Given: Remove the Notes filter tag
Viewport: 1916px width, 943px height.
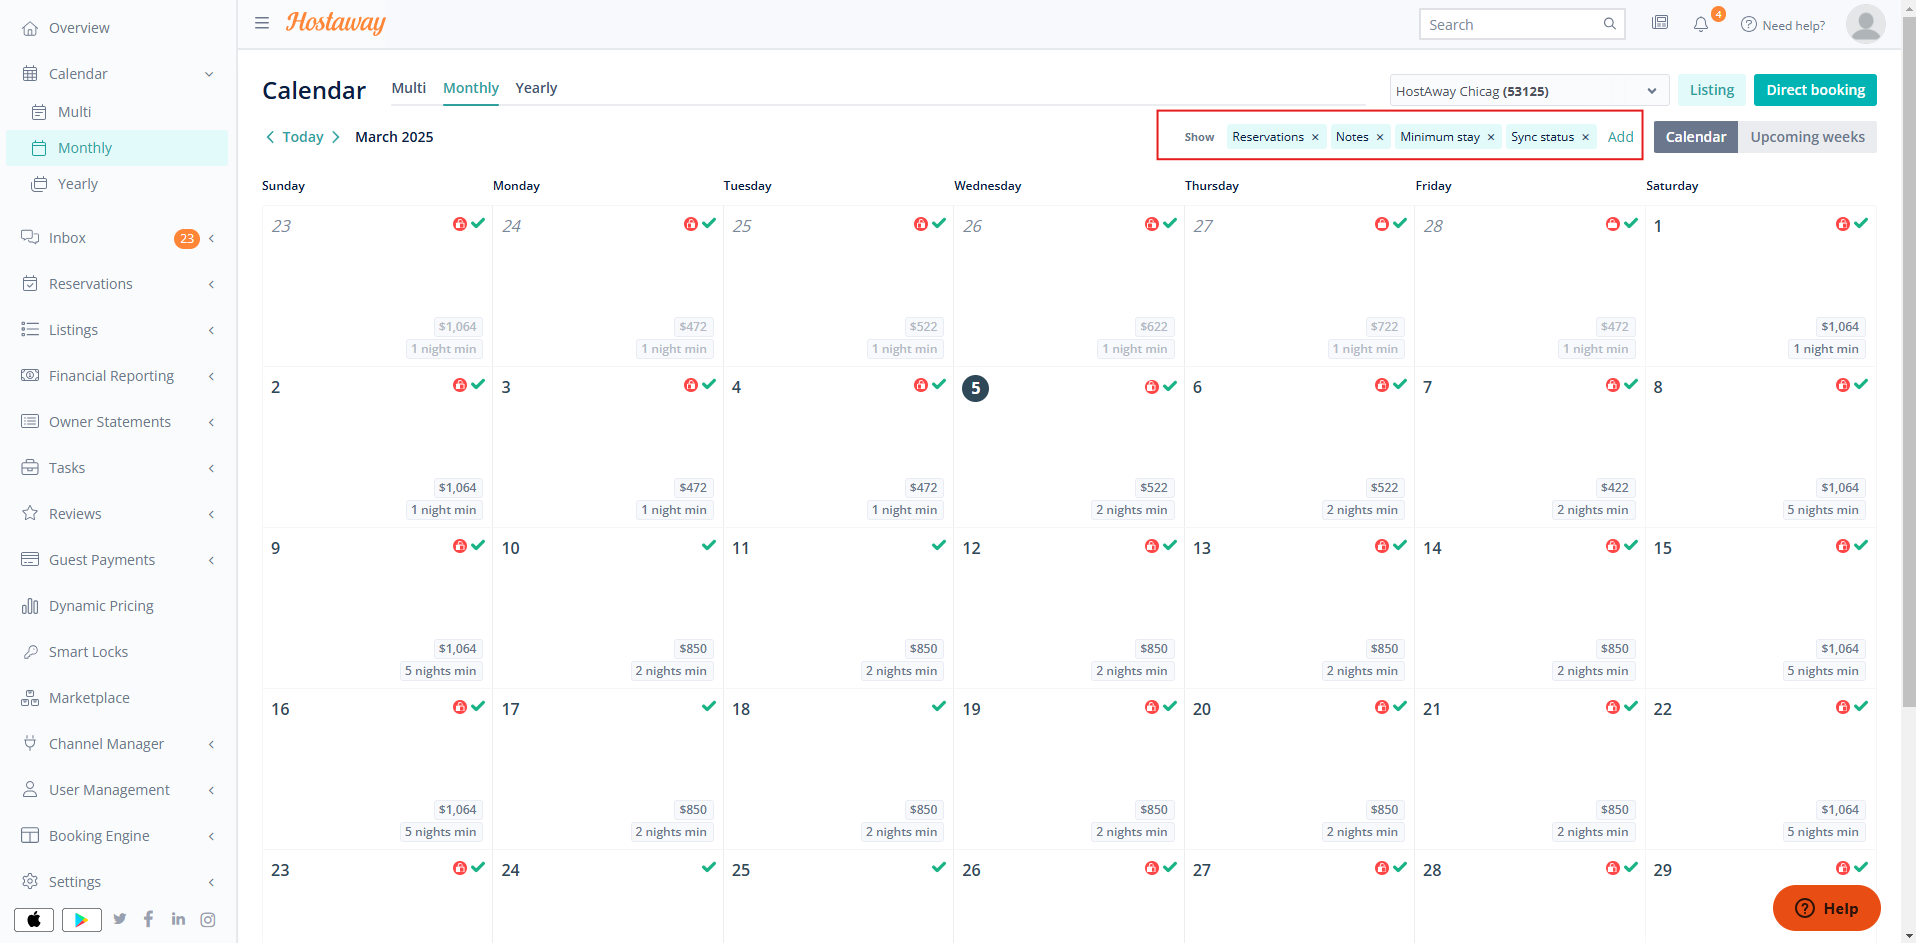Looking at the screenshot, I should 1380,137.
